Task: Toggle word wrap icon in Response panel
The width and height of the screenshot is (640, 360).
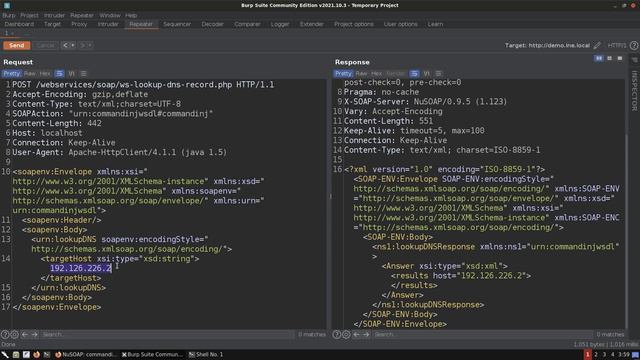Action: (x=414, y=73)
